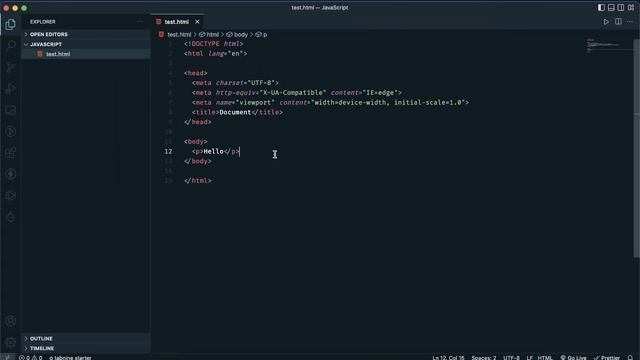640x360 pixels.
Task: Customize Layout icon in title bar
Action: (631, 7)
